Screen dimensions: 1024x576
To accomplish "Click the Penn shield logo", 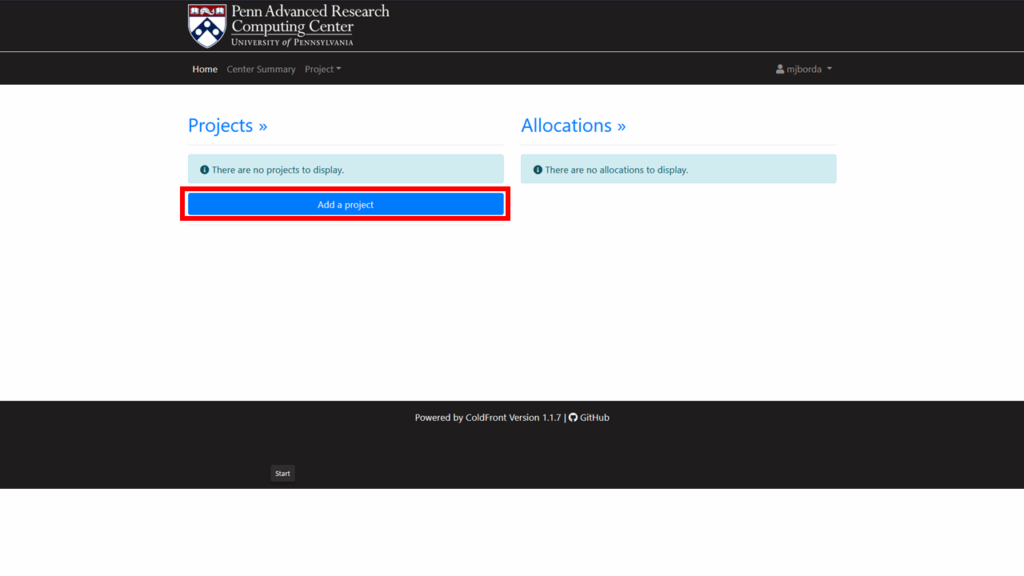I will (207, 26).
